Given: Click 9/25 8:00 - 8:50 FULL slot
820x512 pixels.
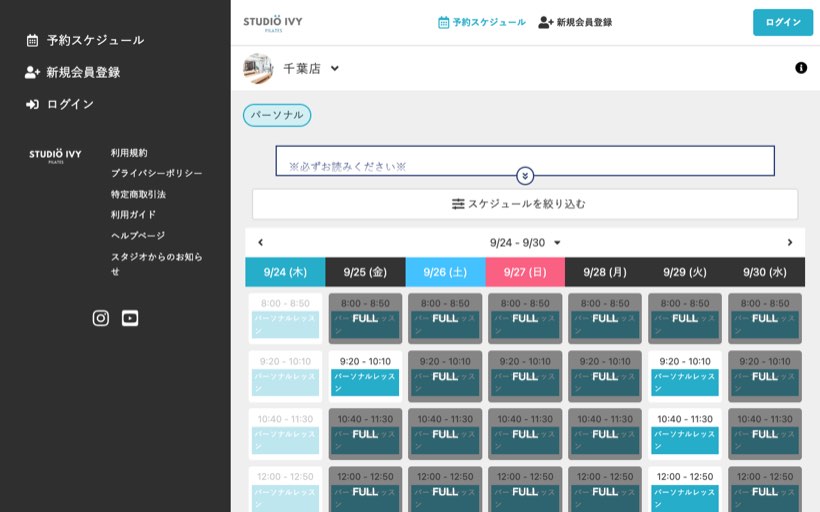Looking at the screenshot, I should (365, 318).
